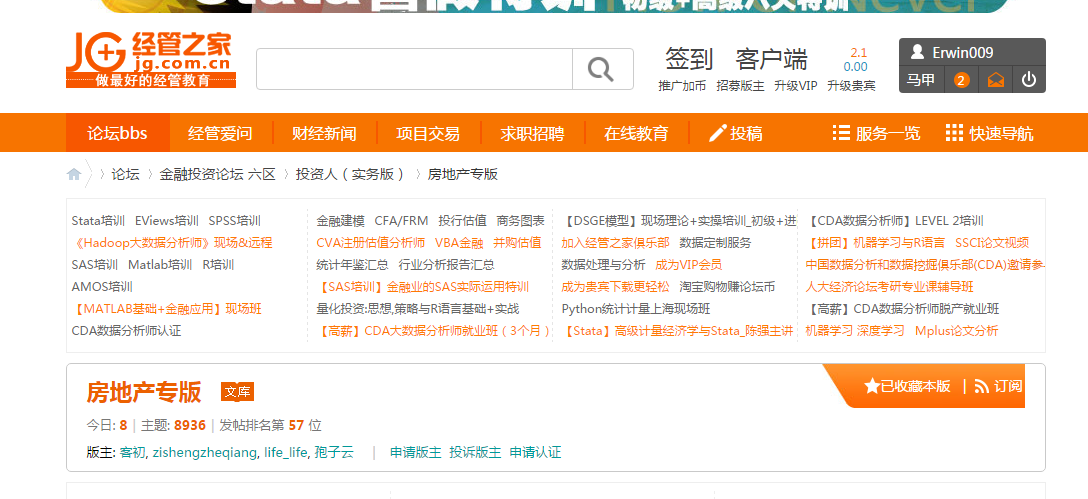Open 项目交易 navigation item
Viewport: 1088px width, 499px height.
(428, 133)
